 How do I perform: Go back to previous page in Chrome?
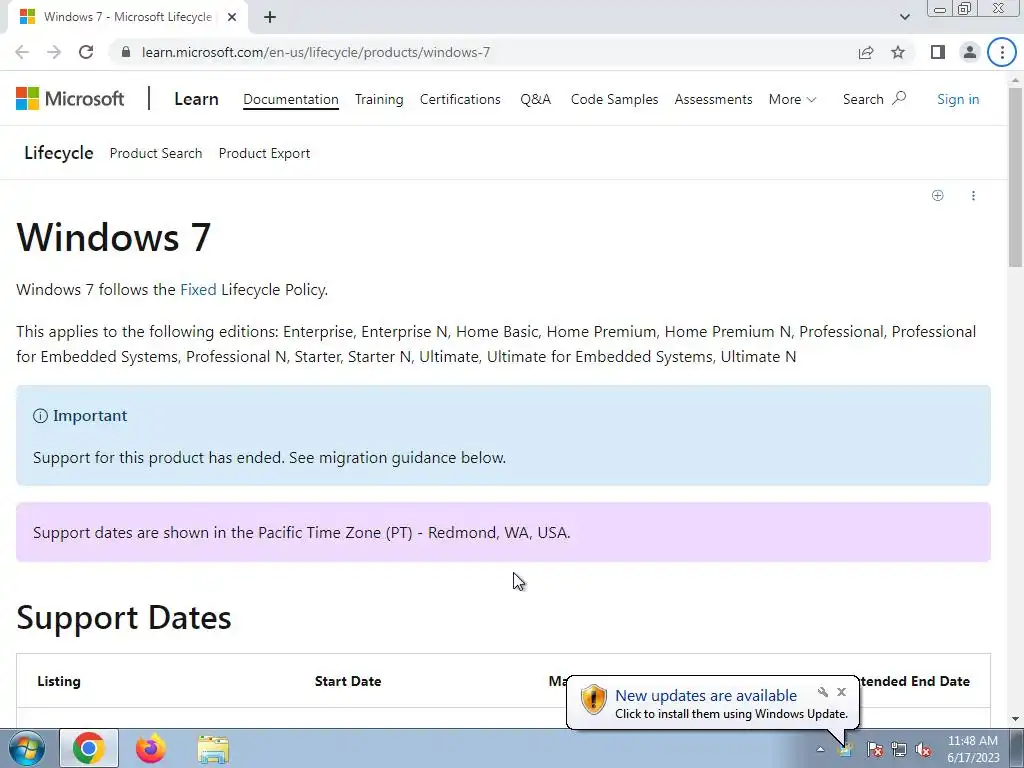coord(22,52)
